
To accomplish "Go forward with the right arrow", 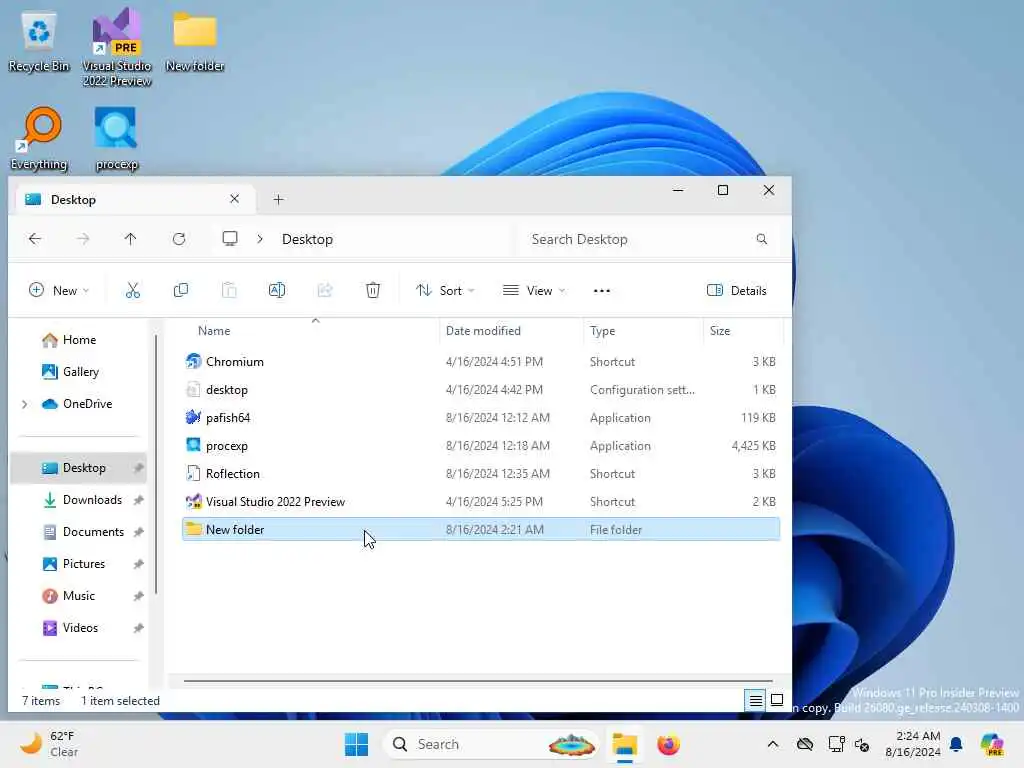I will pos(83,239).
